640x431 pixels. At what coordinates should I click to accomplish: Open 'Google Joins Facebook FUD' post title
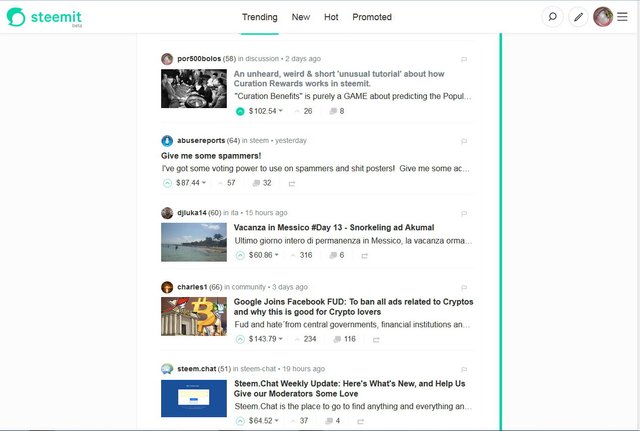(353, 307)
